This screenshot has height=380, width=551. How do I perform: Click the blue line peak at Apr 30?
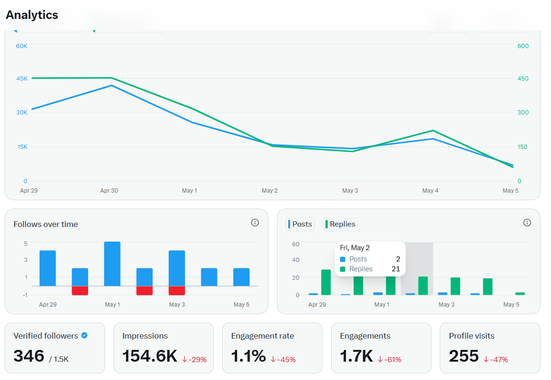(x=112, y=85)
